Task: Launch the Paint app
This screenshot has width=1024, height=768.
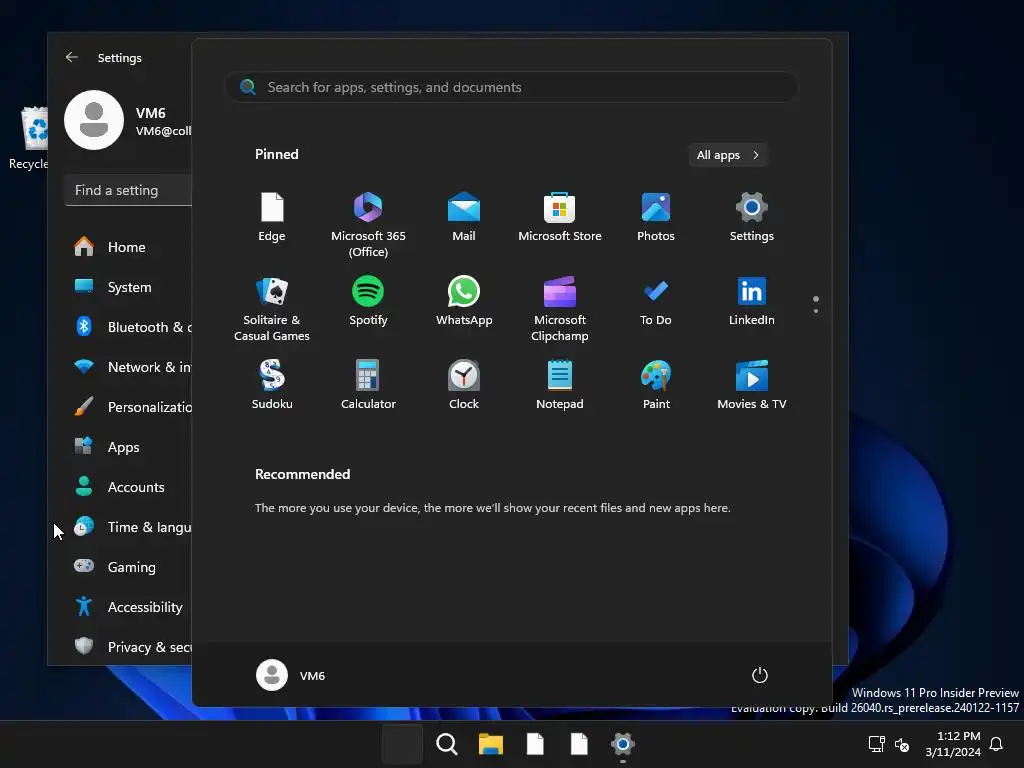Action: pos(656,385)
